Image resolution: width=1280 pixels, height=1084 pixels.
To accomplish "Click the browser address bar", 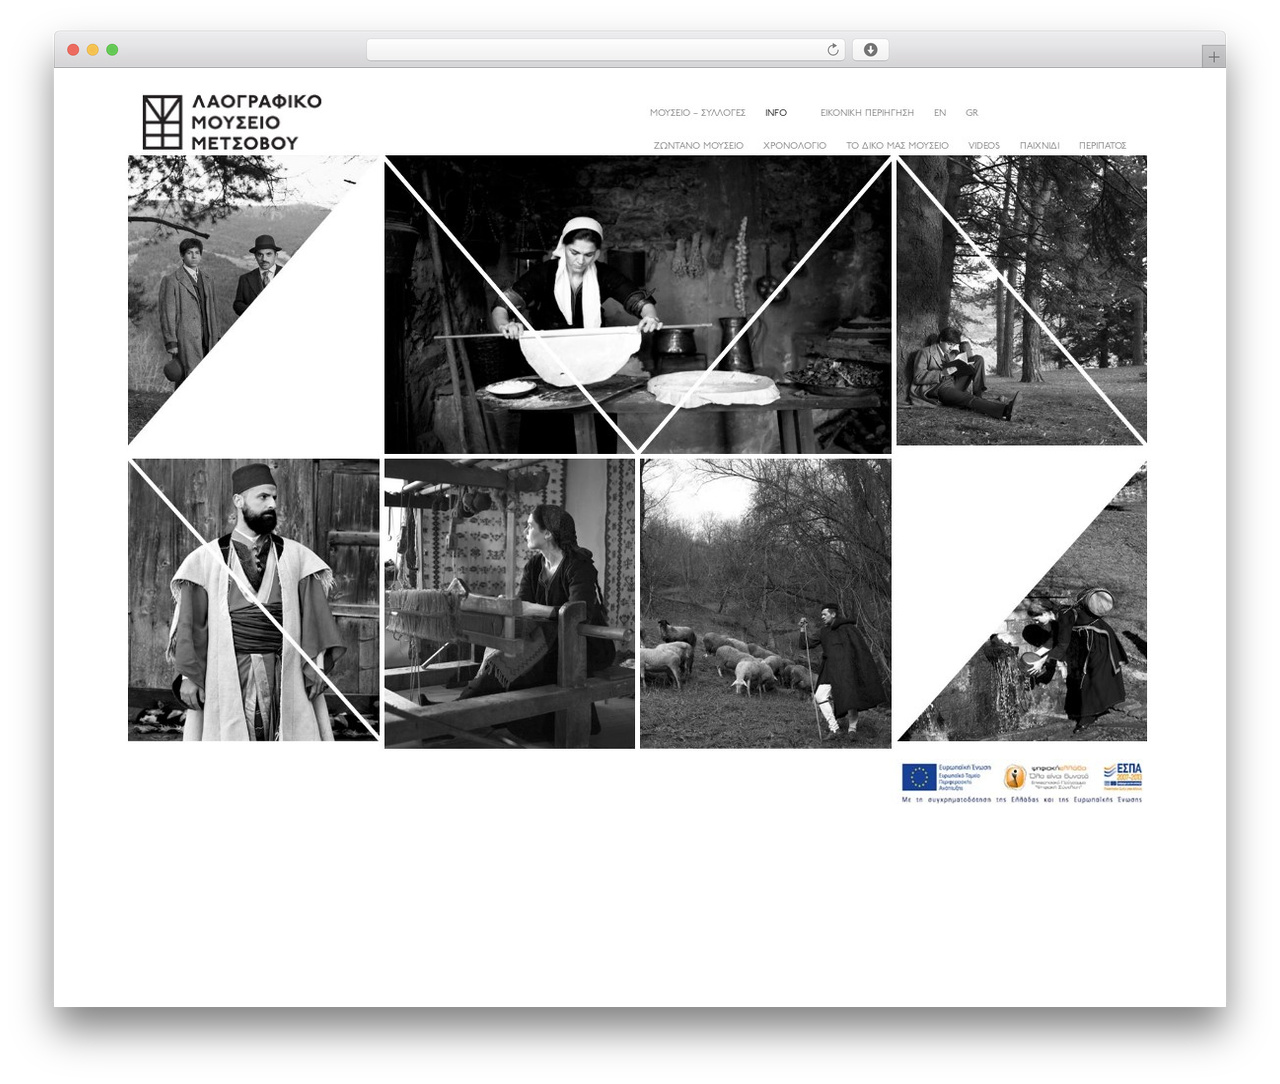I will click(606, 50).
